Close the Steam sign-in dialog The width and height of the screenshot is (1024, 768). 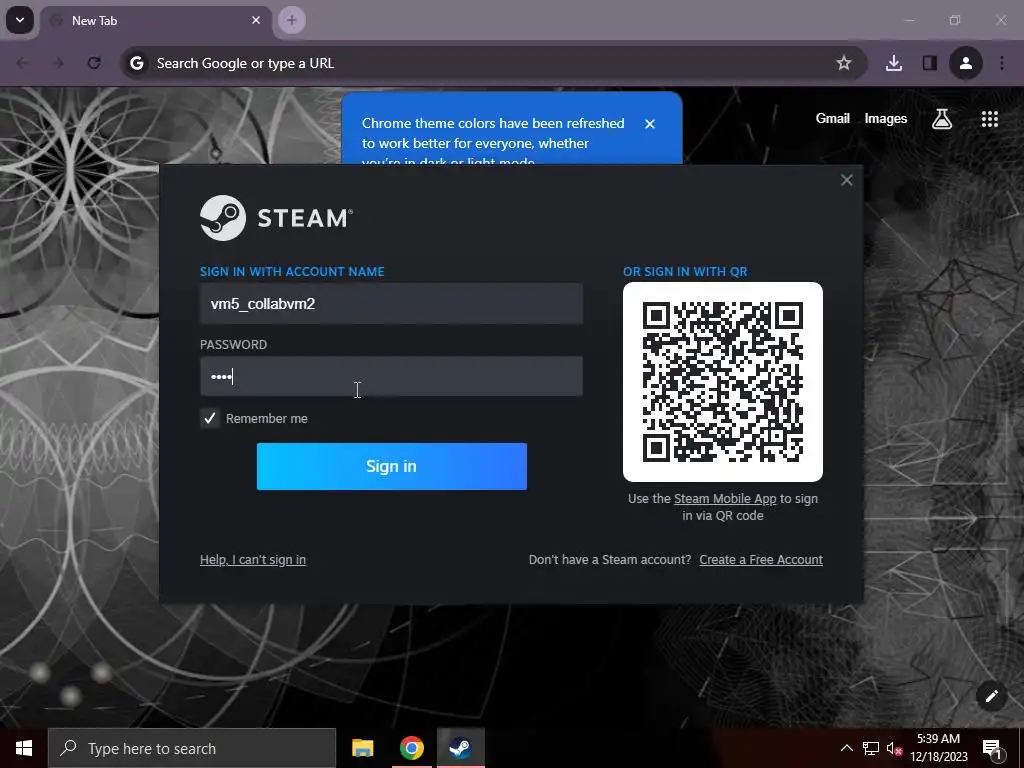click(x=846, y=180)
